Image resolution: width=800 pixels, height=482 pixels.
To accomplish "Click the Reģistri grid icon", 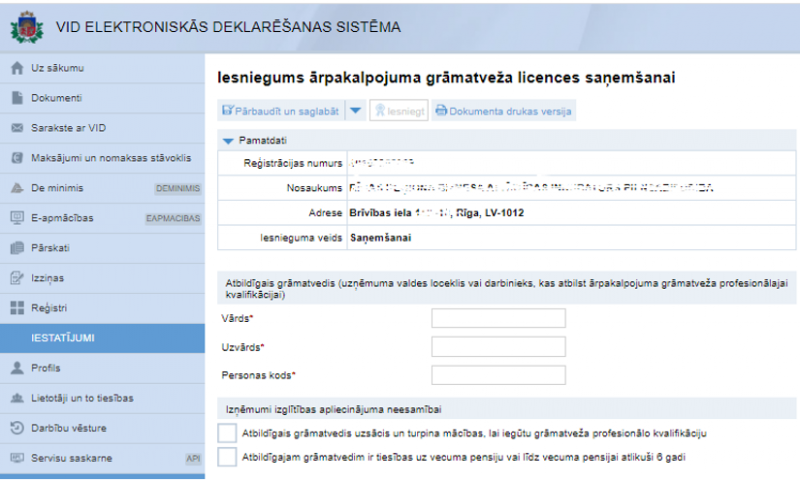I will (x=16, y=307).
